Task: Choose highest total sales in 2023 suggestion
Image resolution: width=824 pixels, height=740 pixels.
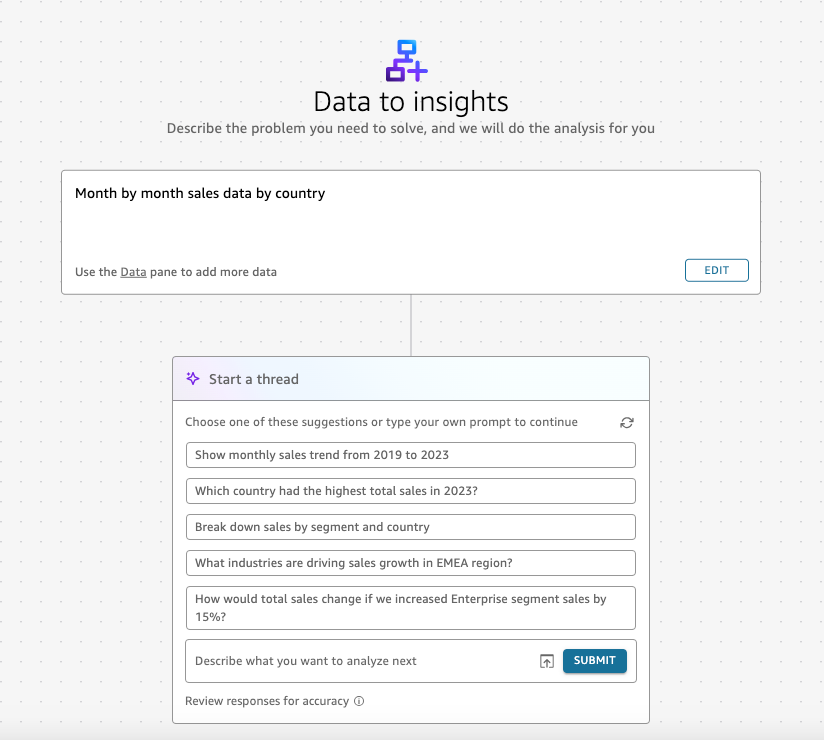Action: pyautogui.click(x=410, y=491)
